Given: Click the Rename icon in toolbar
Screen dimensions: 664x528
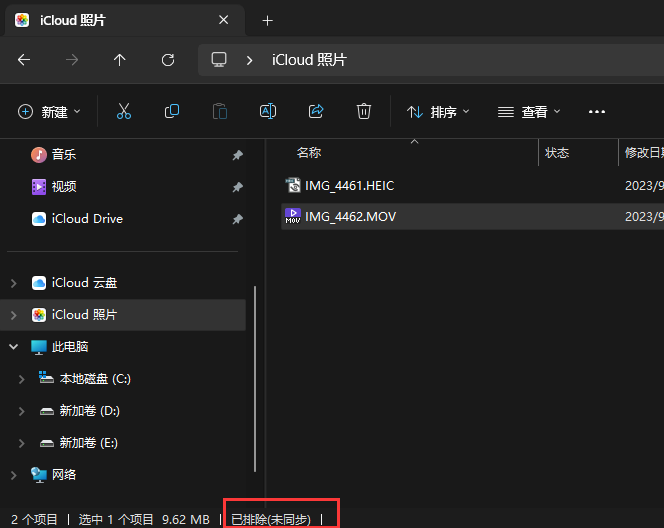Looking at the screenshot, I should tap(268, 112).
